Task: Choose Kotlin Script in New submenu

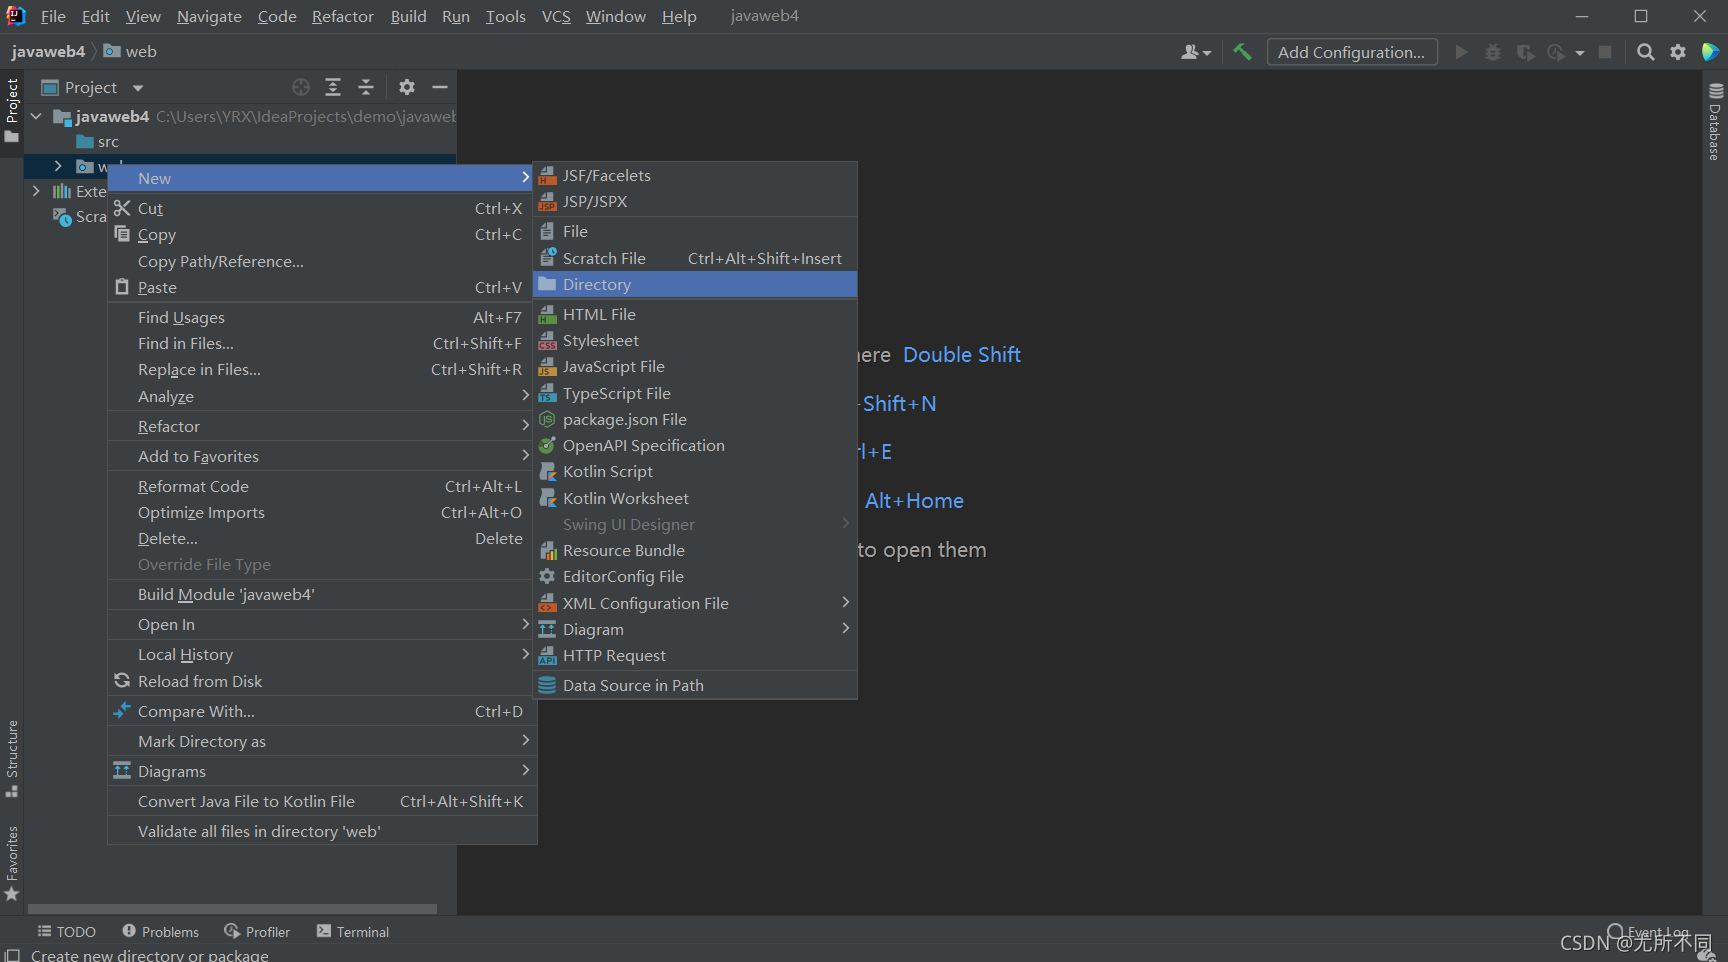Action: (695, 471)
